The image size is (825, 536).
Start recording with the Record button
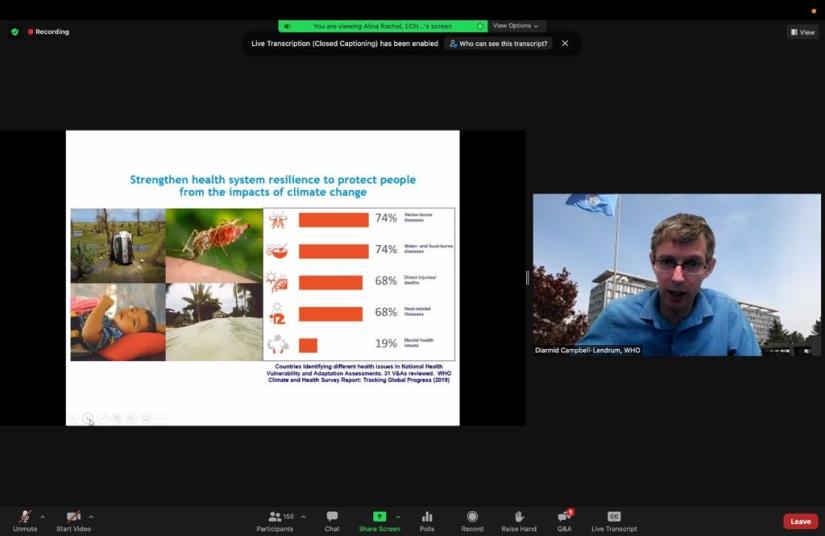click(x=472, y=520)
